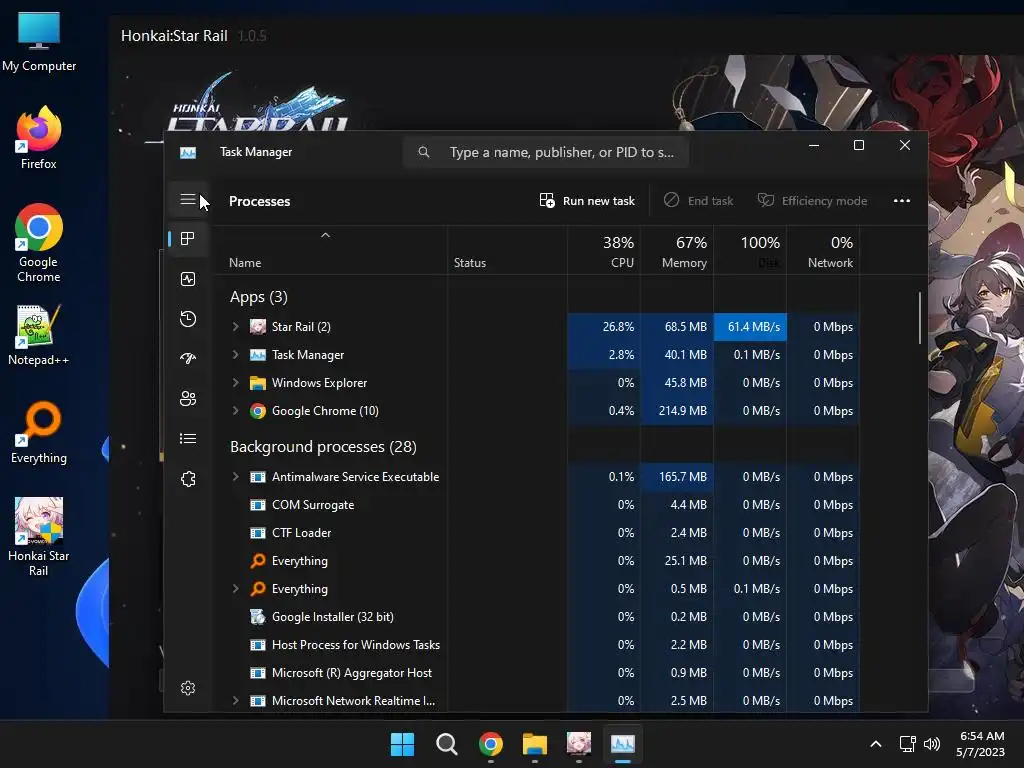Select the COM Surrogate process row
1024x768 pixels.
click(537, 505)
